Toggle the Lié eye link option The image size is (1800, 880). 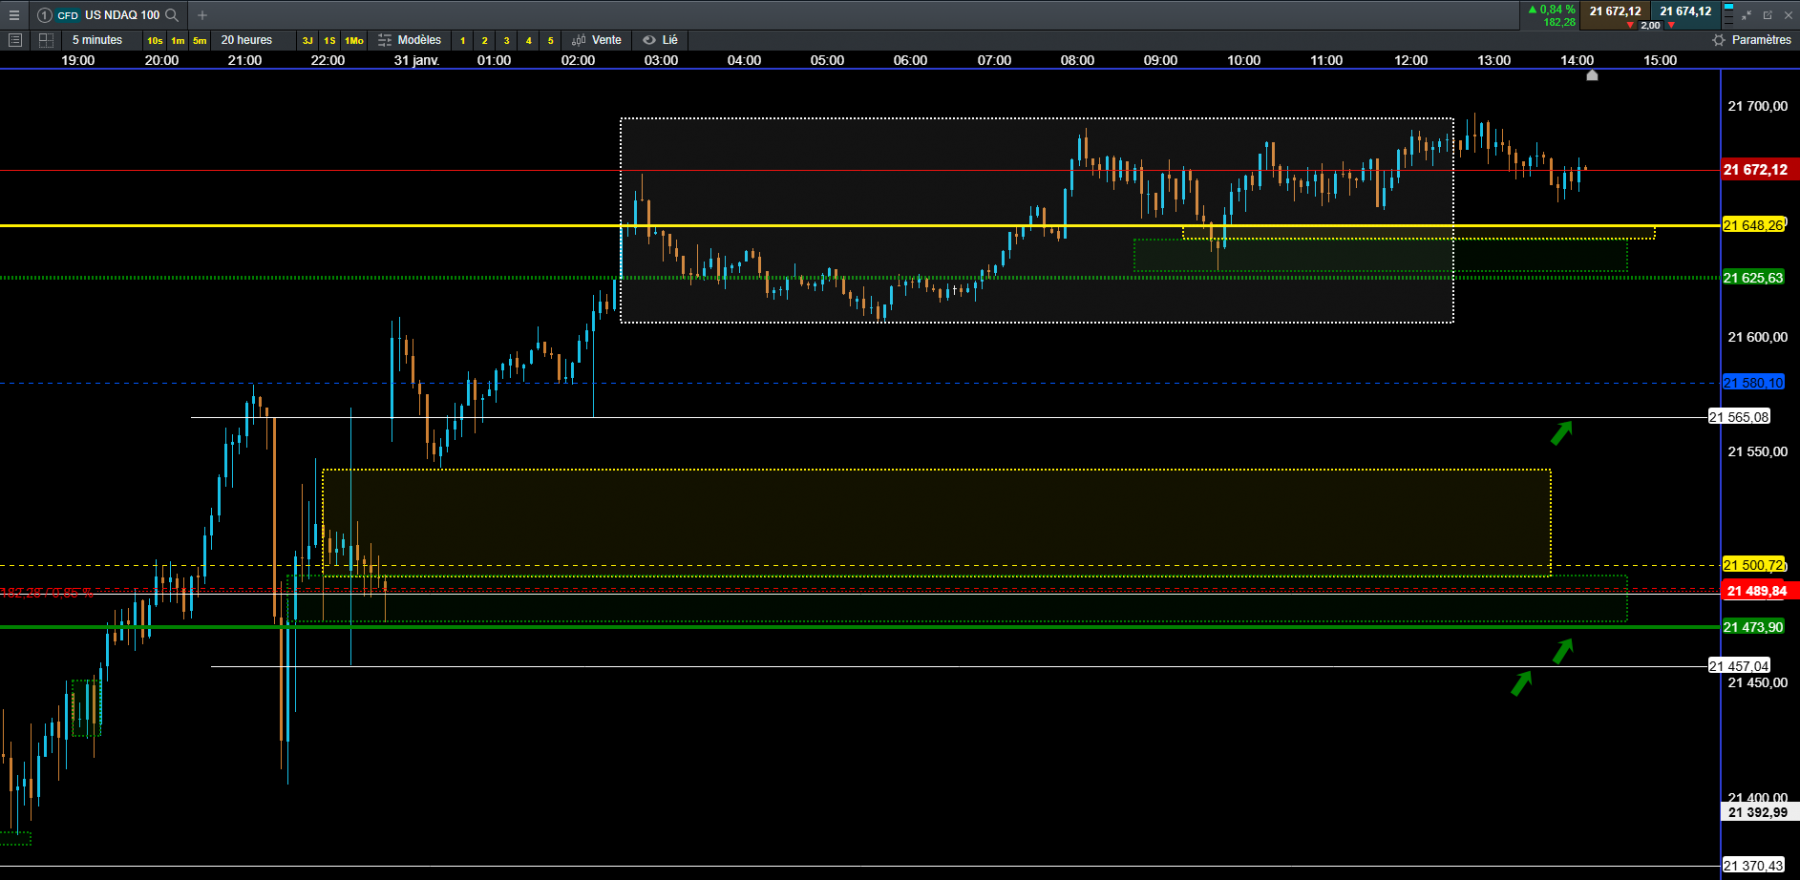(660, 40)
